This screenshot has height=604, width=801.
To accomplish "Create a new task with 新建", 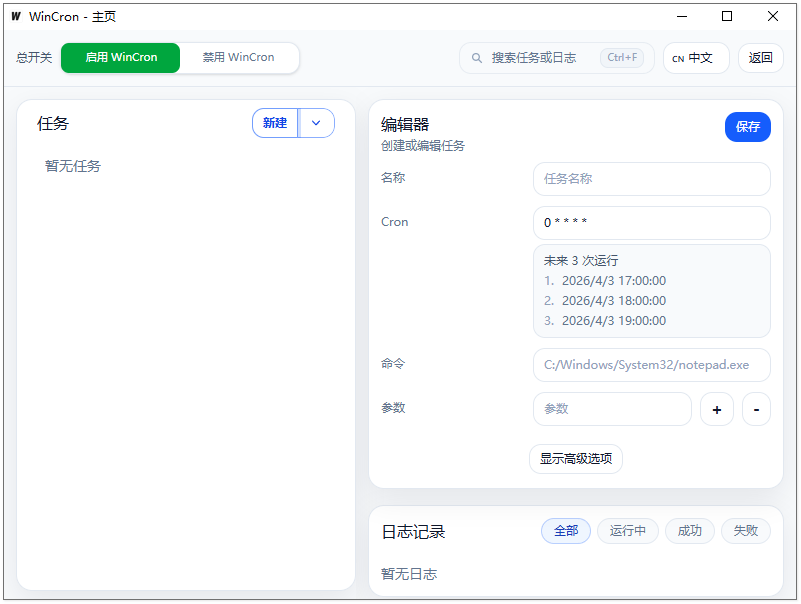I will pos(275,122).
